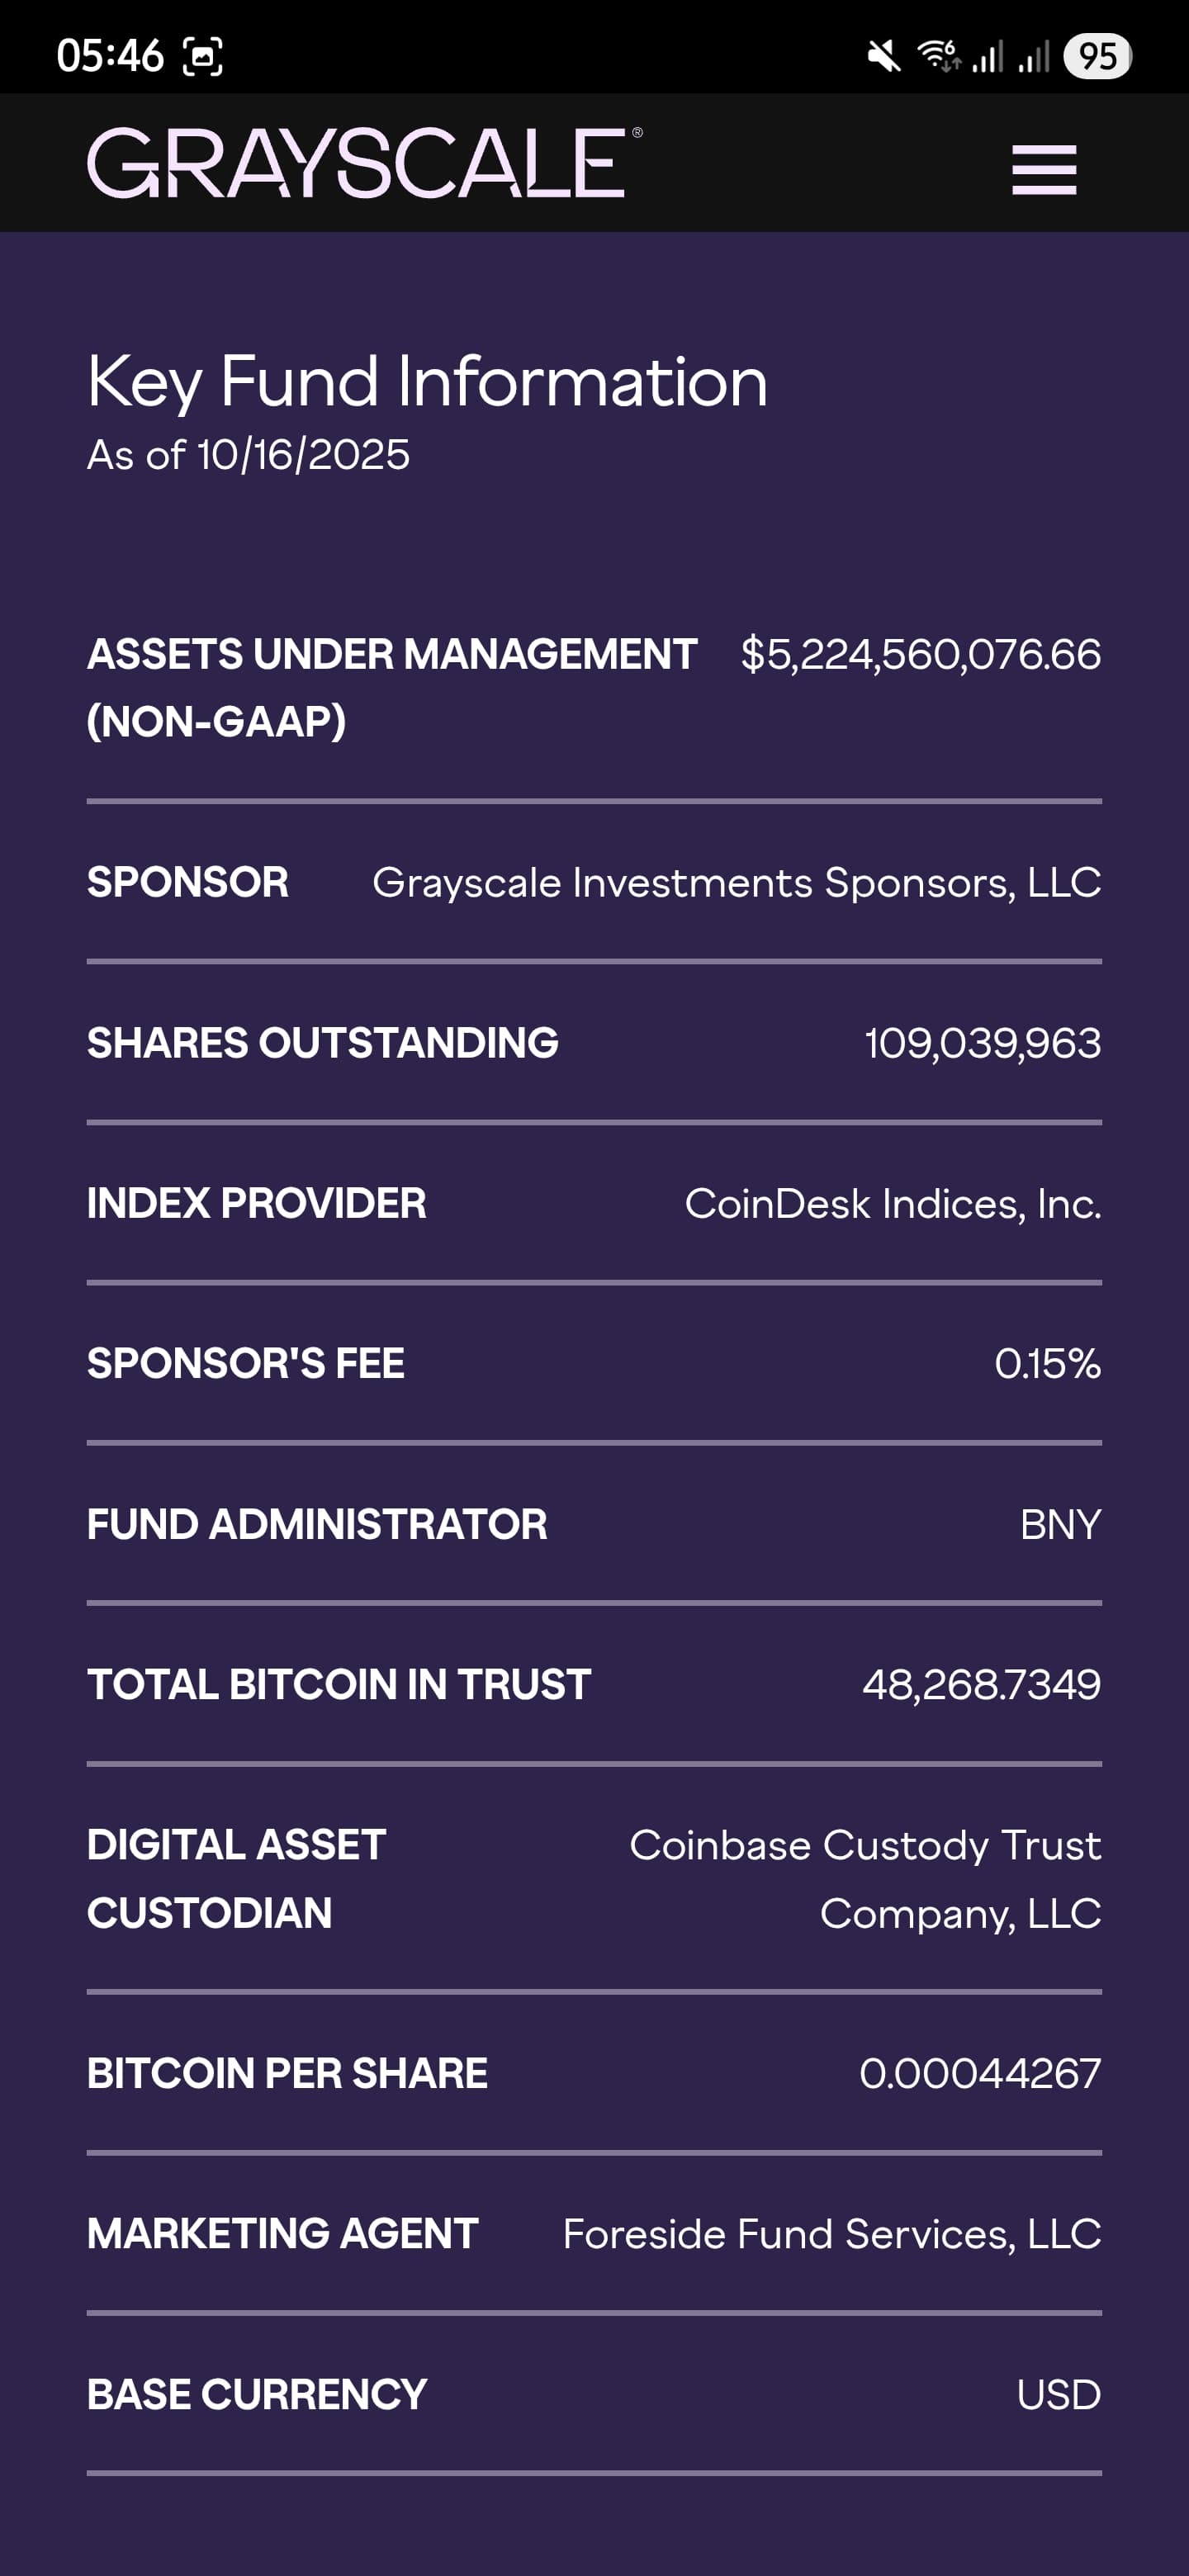Tap the 05:46 clock in status bar

point(110,56)
